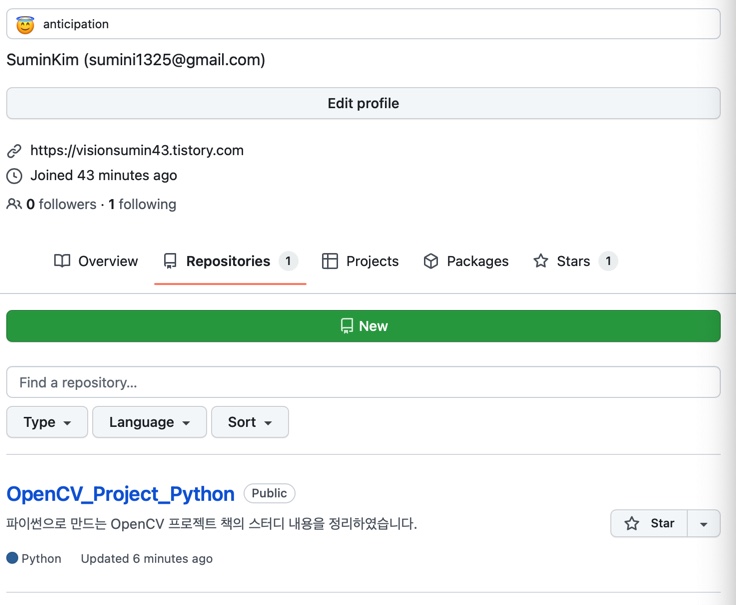736x605 pixels.
Task: Open the OpenCV_Project_Python repository
Action: pos(121,494)
